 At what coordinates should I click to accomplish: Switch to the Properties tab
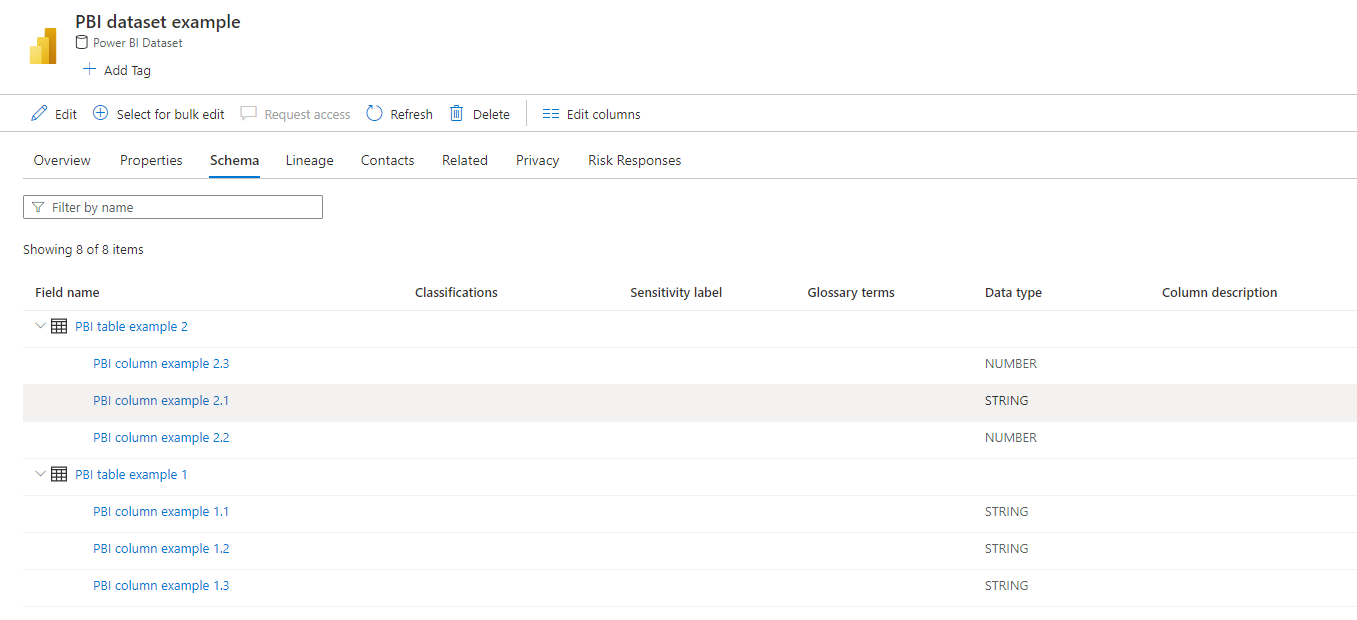(151, 160)
